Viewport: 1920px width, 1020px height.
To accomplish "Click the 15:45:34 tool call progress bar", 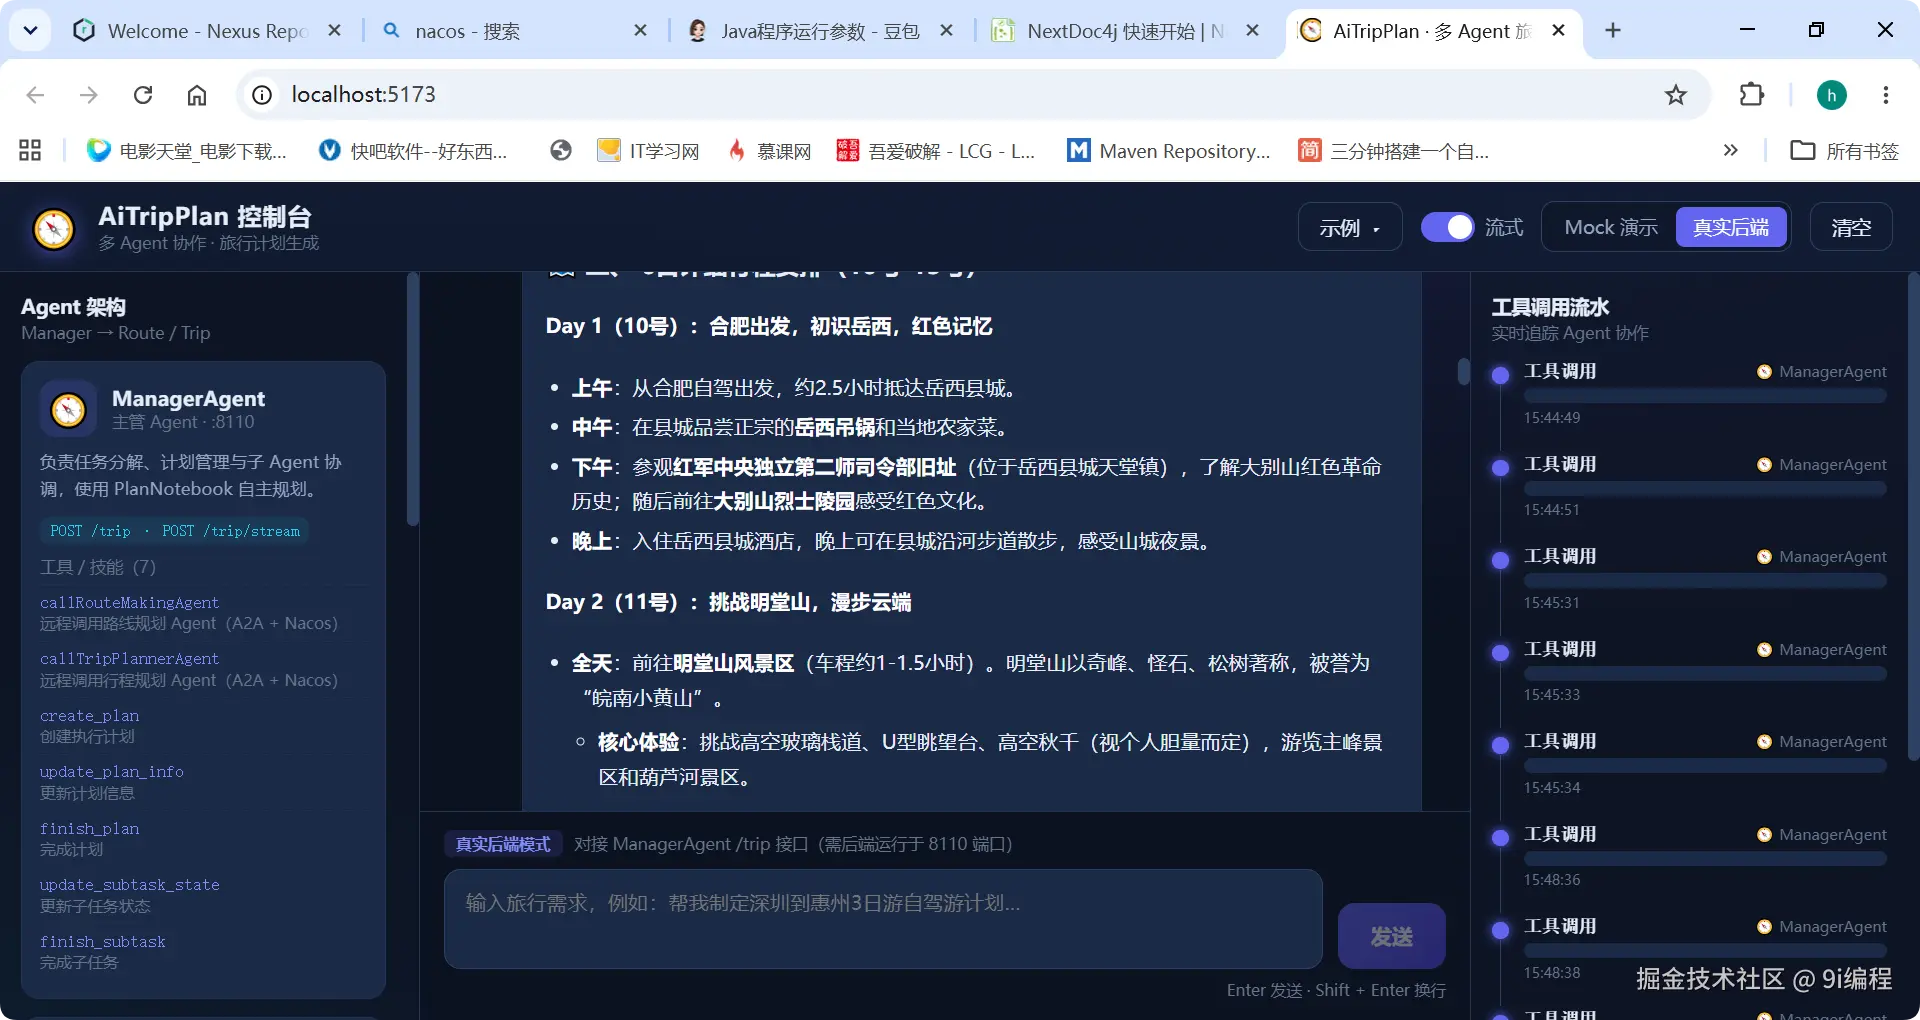I will click(x=1705, y=766).
